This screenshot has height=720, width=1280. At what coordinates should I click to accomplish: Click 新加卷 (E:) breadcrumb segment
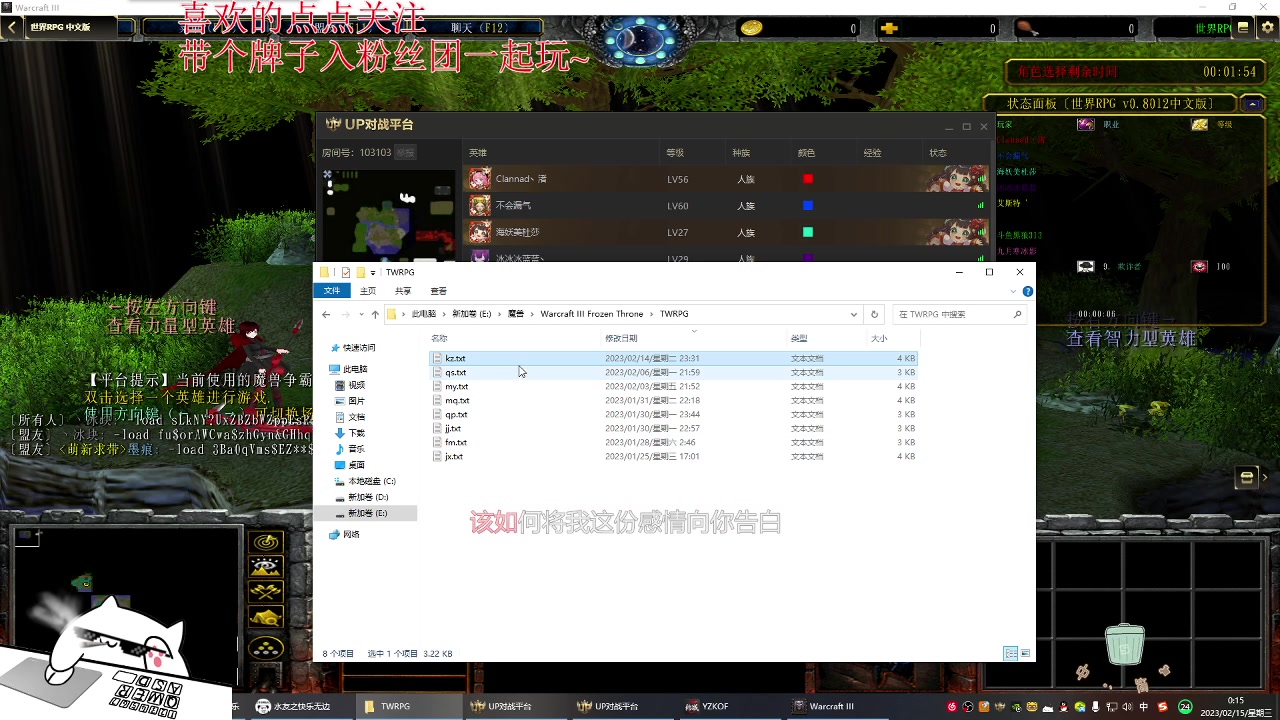click(472, 314)
